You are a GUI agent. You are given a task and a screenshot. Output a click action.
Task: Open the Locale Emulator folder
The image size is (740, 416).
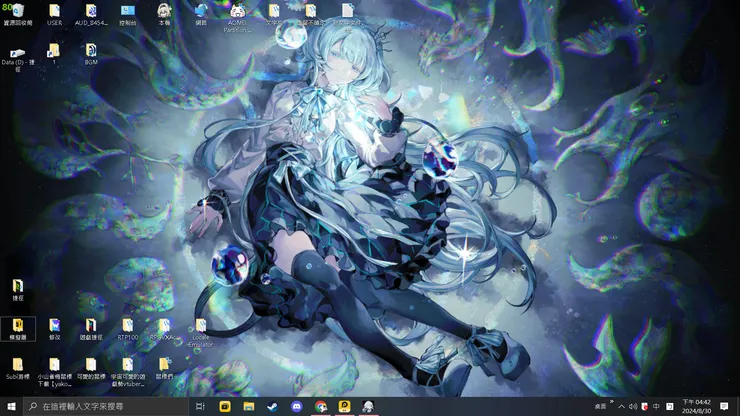pyautogui.click(x=201, y=332)
